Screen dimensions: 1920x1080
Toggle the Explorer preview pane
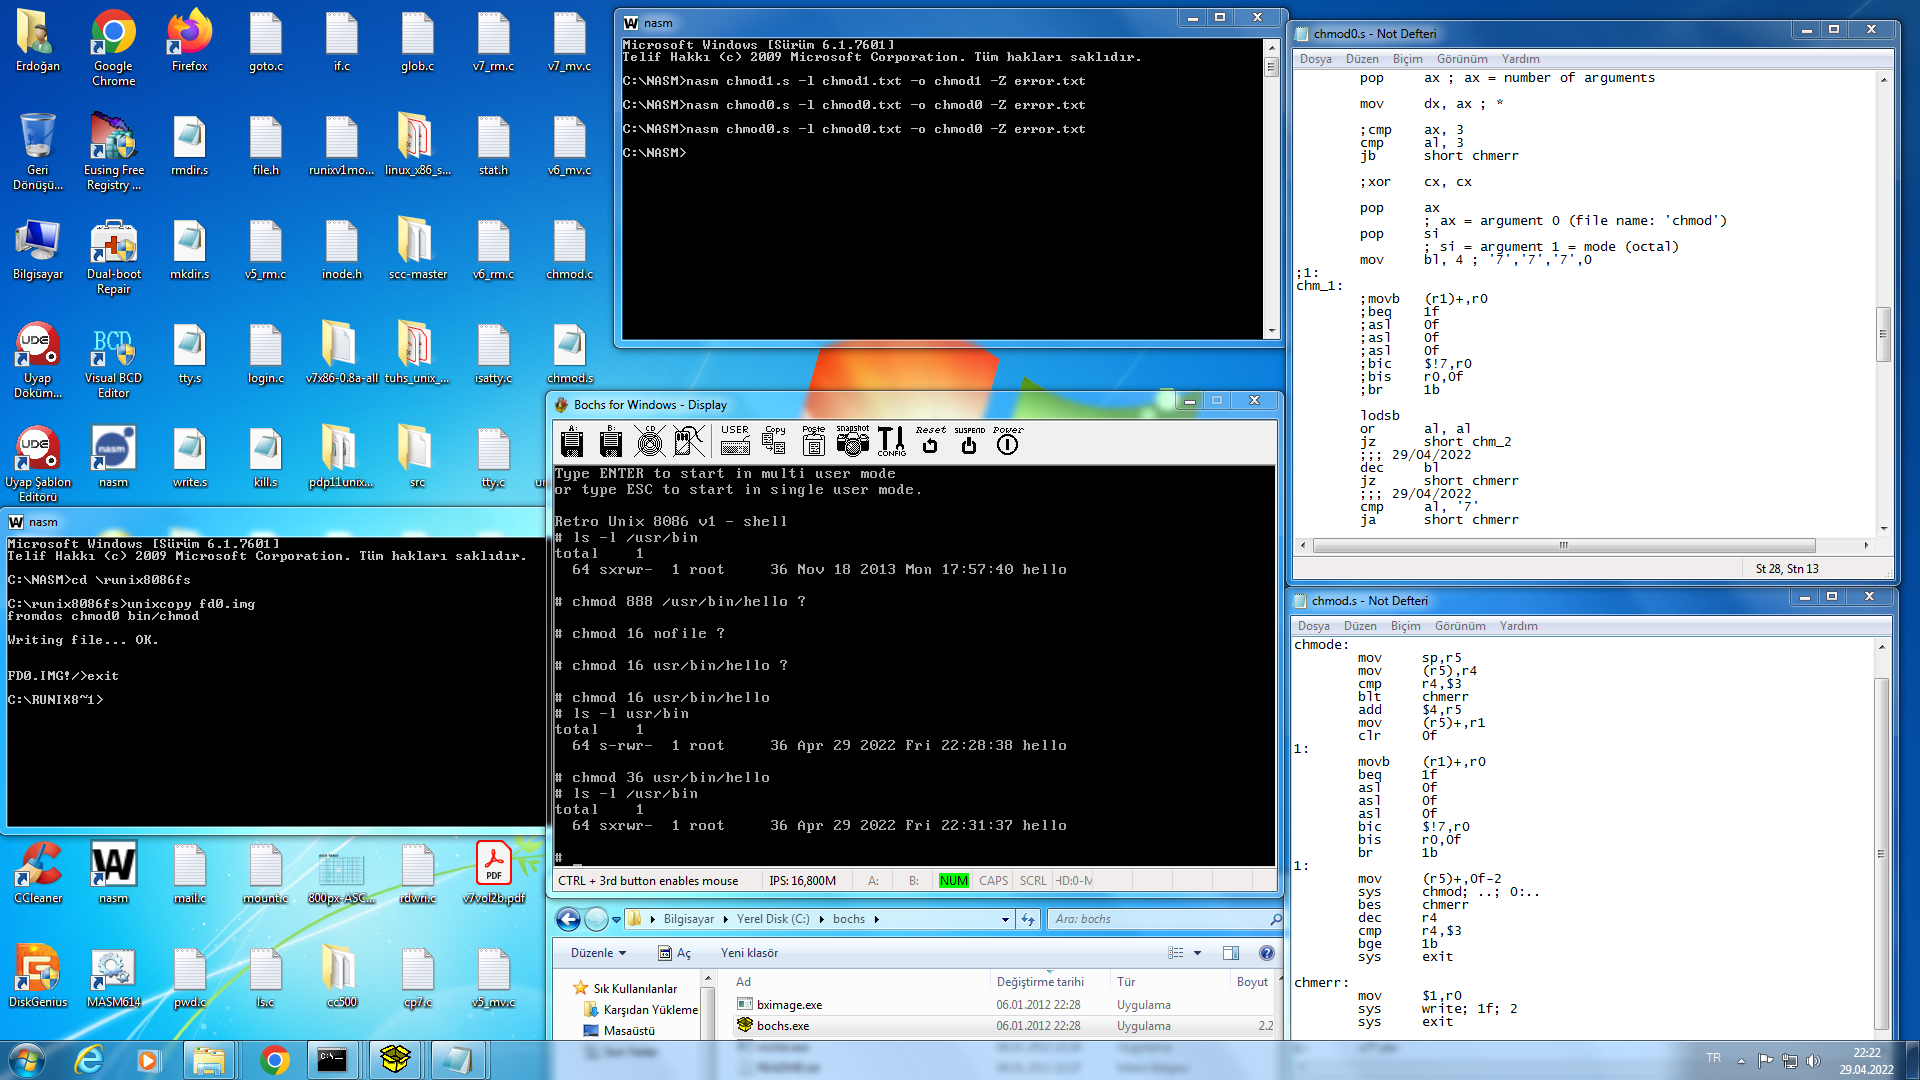(x=1231, y=953)
